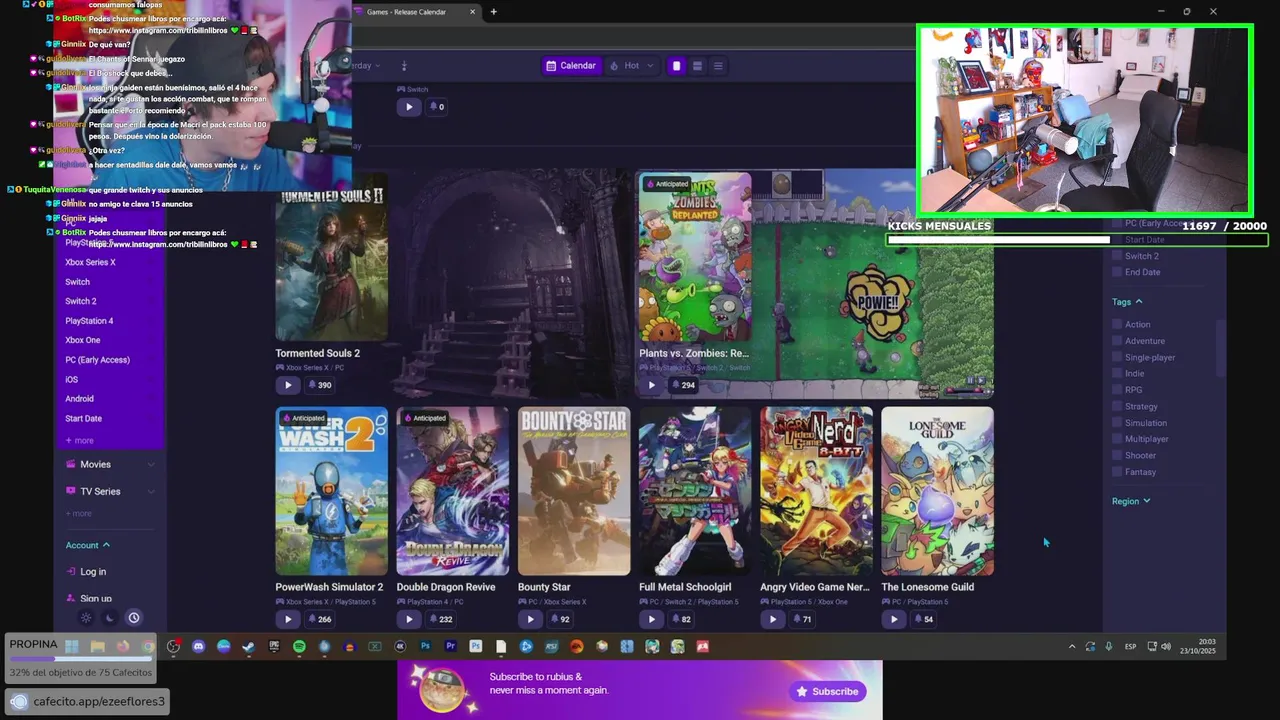Viewport: 1280px width, 720px height.
Task: Open the Full Metal Schoolgirl title link
Action: tap(685, 587)
